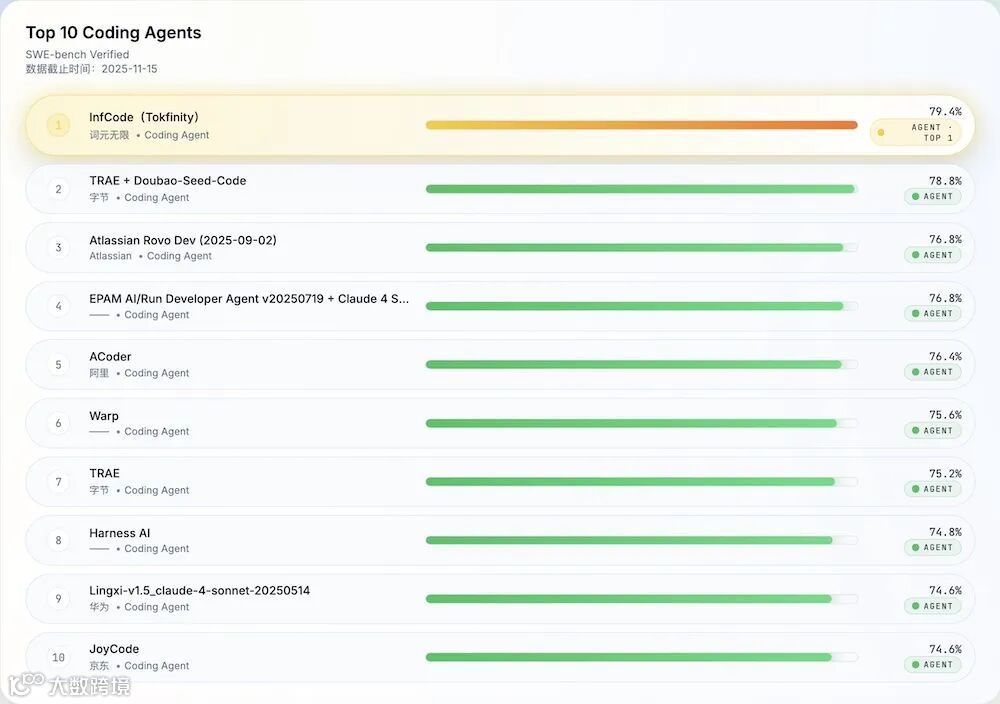Screen dimensions: 1000x704
Task: Click the 75.6% score value
Action: [x=945, y=415]
